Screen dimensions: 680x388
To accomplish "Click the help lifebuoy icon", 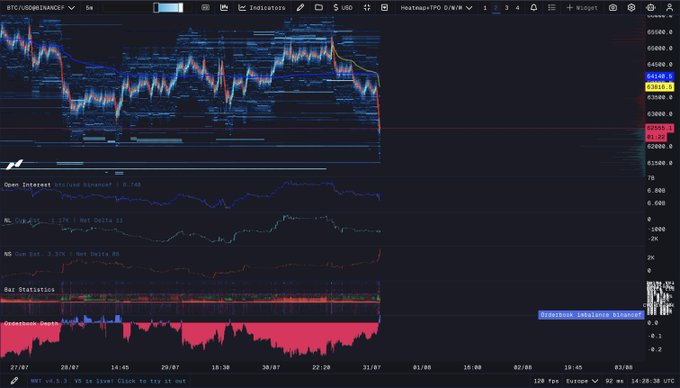I will coord(651,7).
